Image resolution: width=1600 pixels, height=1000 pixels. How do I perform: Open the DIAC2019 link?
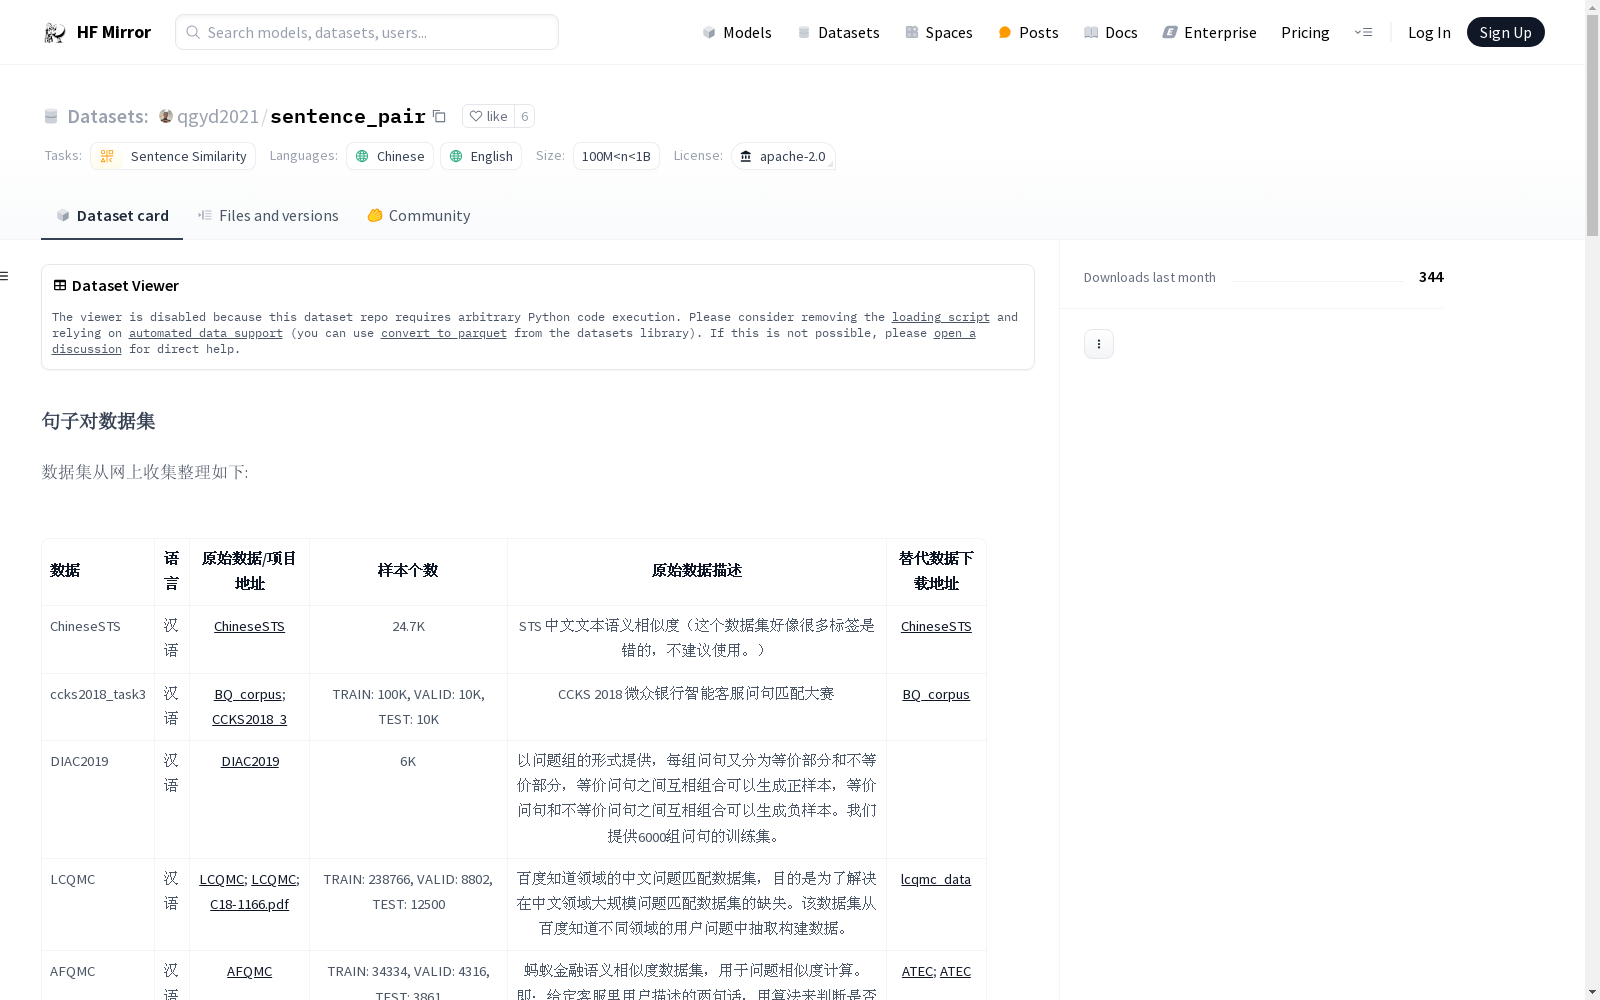click(250, 761)
